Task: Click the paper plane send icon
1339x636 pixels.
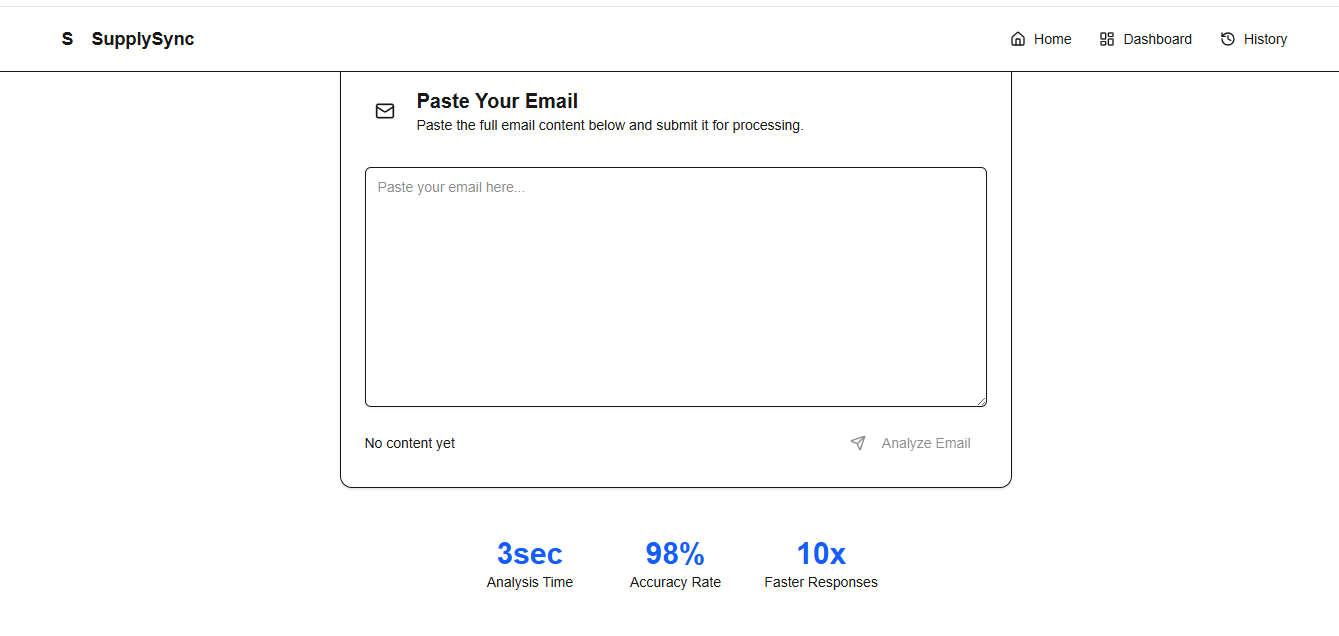Action: [x=858, y=443]
